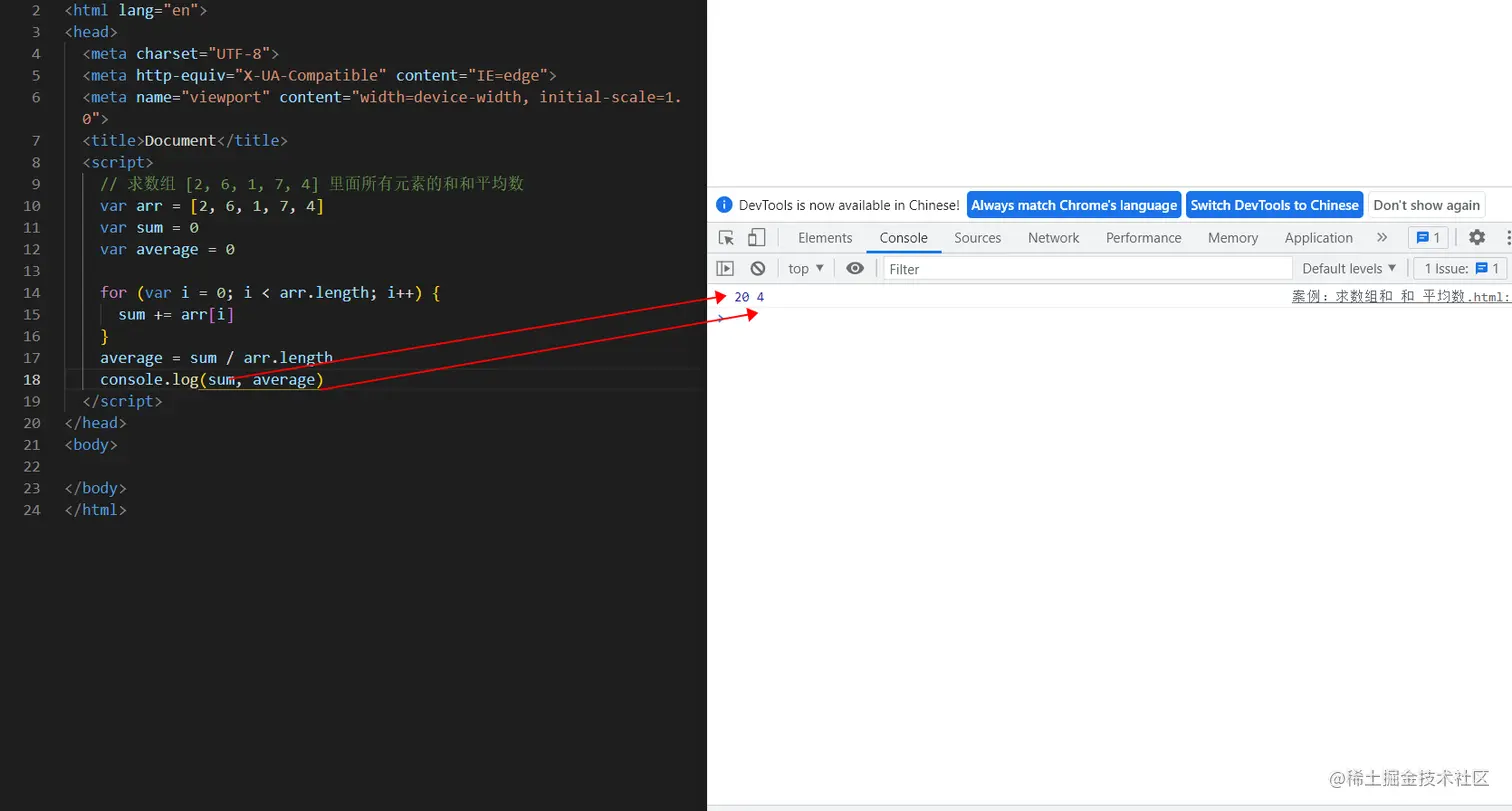This screenshot has width=1512, height=811.
Task: Click the "<html lang="en">" line
Action: point(135,11)
